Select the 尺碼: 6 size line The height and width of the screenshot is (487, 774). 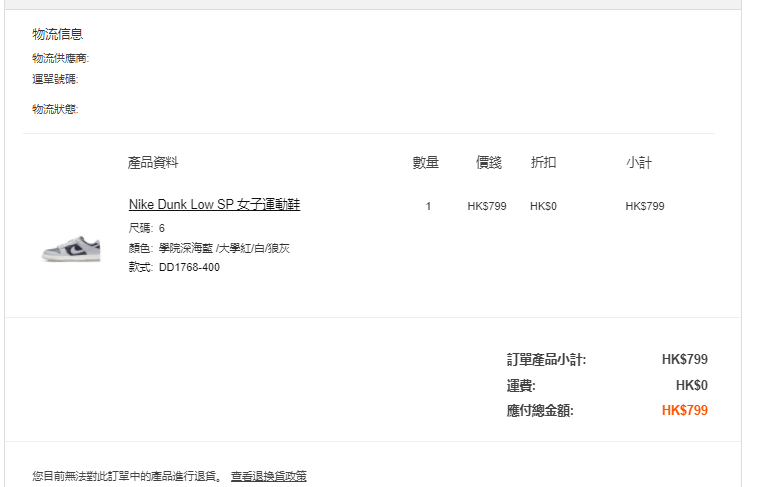147,228
